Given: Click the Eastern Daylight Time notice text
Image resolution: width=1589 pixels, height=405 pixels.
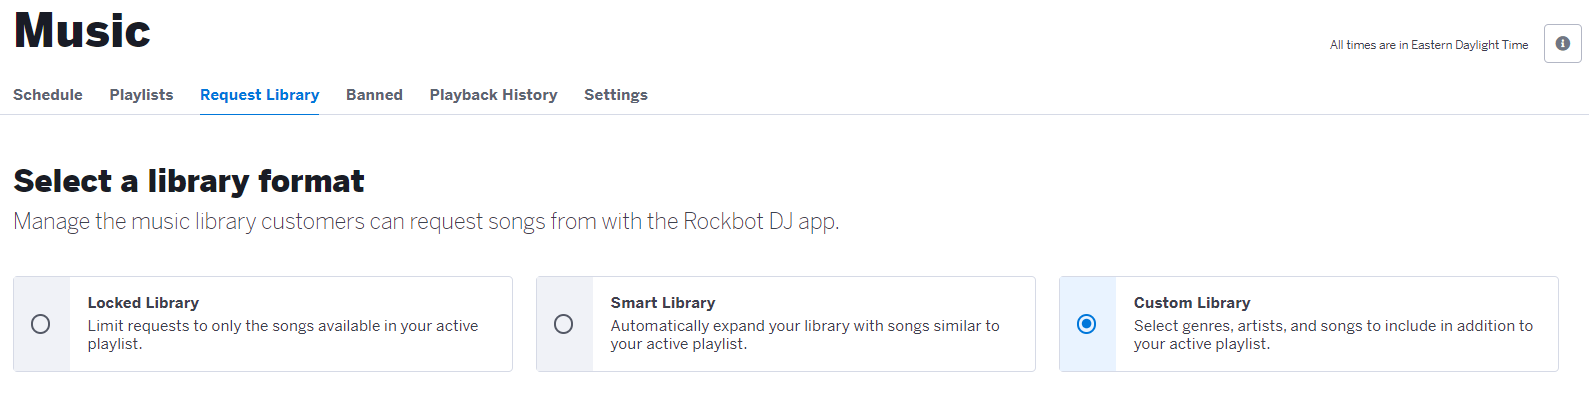Looking at the screenshot, I should (x=1429, y=45).
